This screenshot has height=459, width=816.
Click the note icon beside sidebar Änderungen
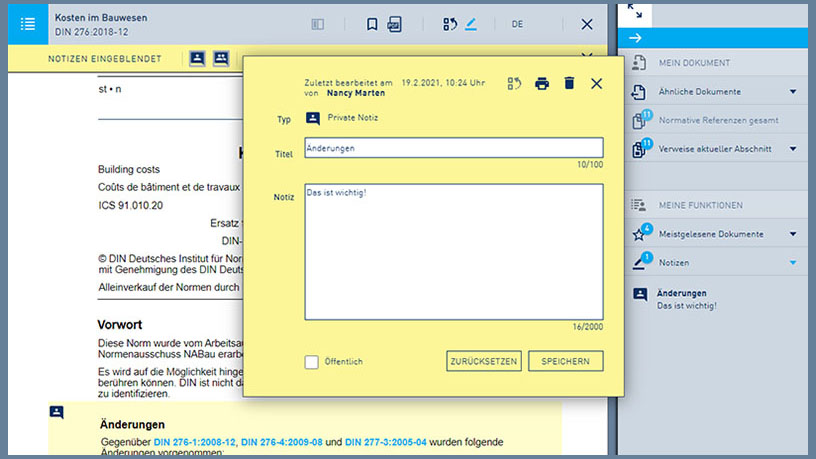pos(640,294)
